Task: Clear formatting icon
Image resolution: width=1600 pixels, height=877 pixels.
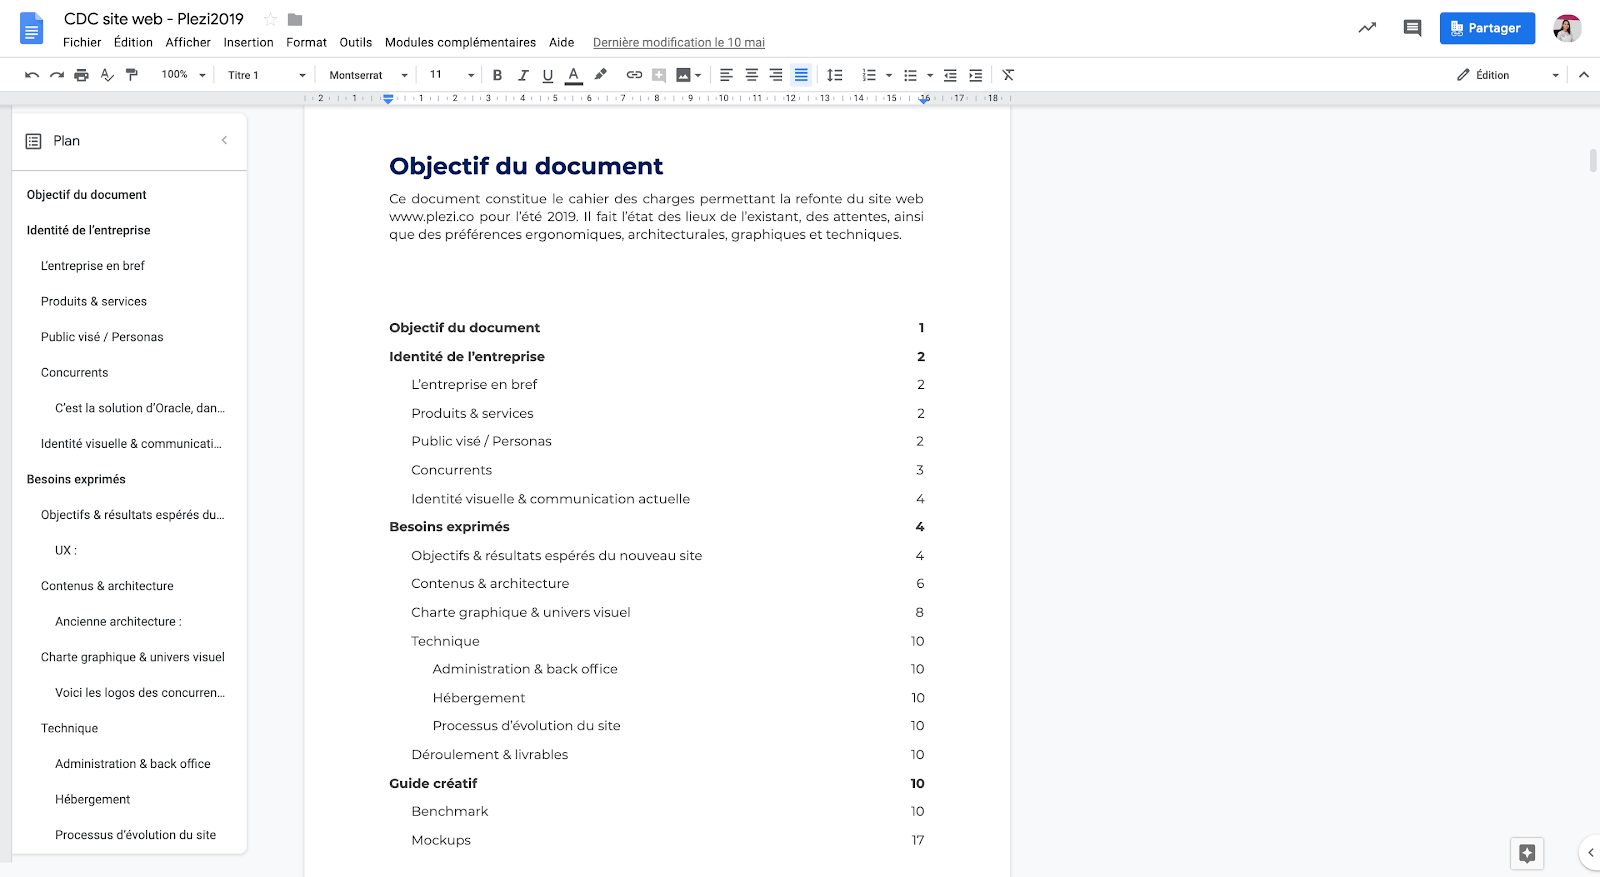Action: (1008, 75)
